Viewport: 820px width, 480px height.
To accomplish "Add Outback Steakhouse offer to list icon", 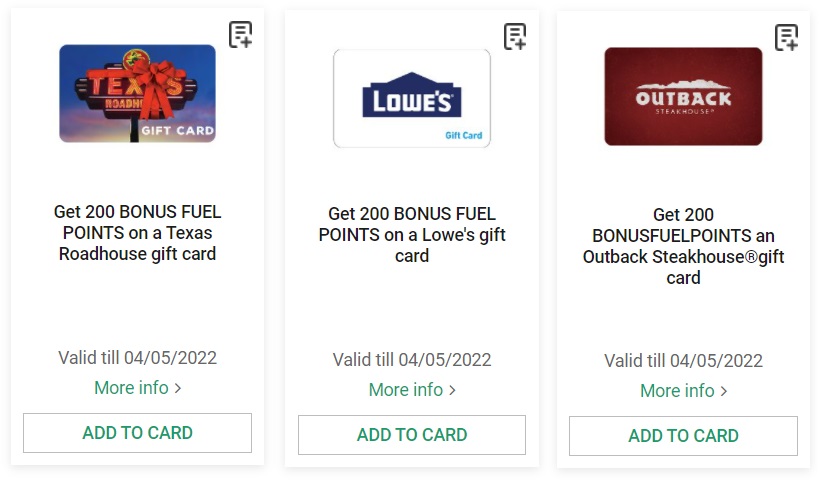I will 787,38.
